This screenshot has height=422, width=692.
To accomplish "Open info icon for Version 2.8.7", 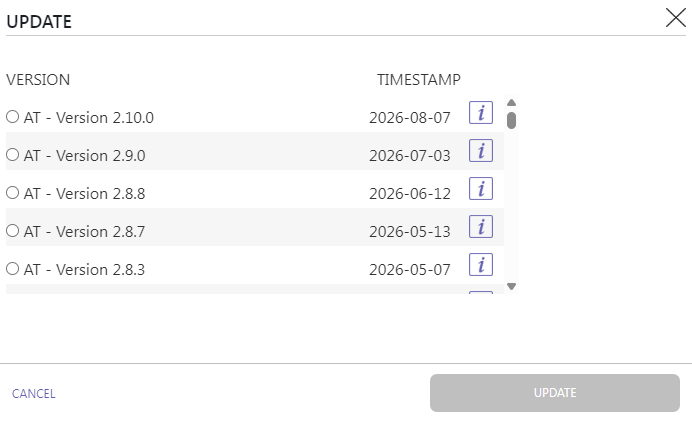I will [x=481, y=226].
